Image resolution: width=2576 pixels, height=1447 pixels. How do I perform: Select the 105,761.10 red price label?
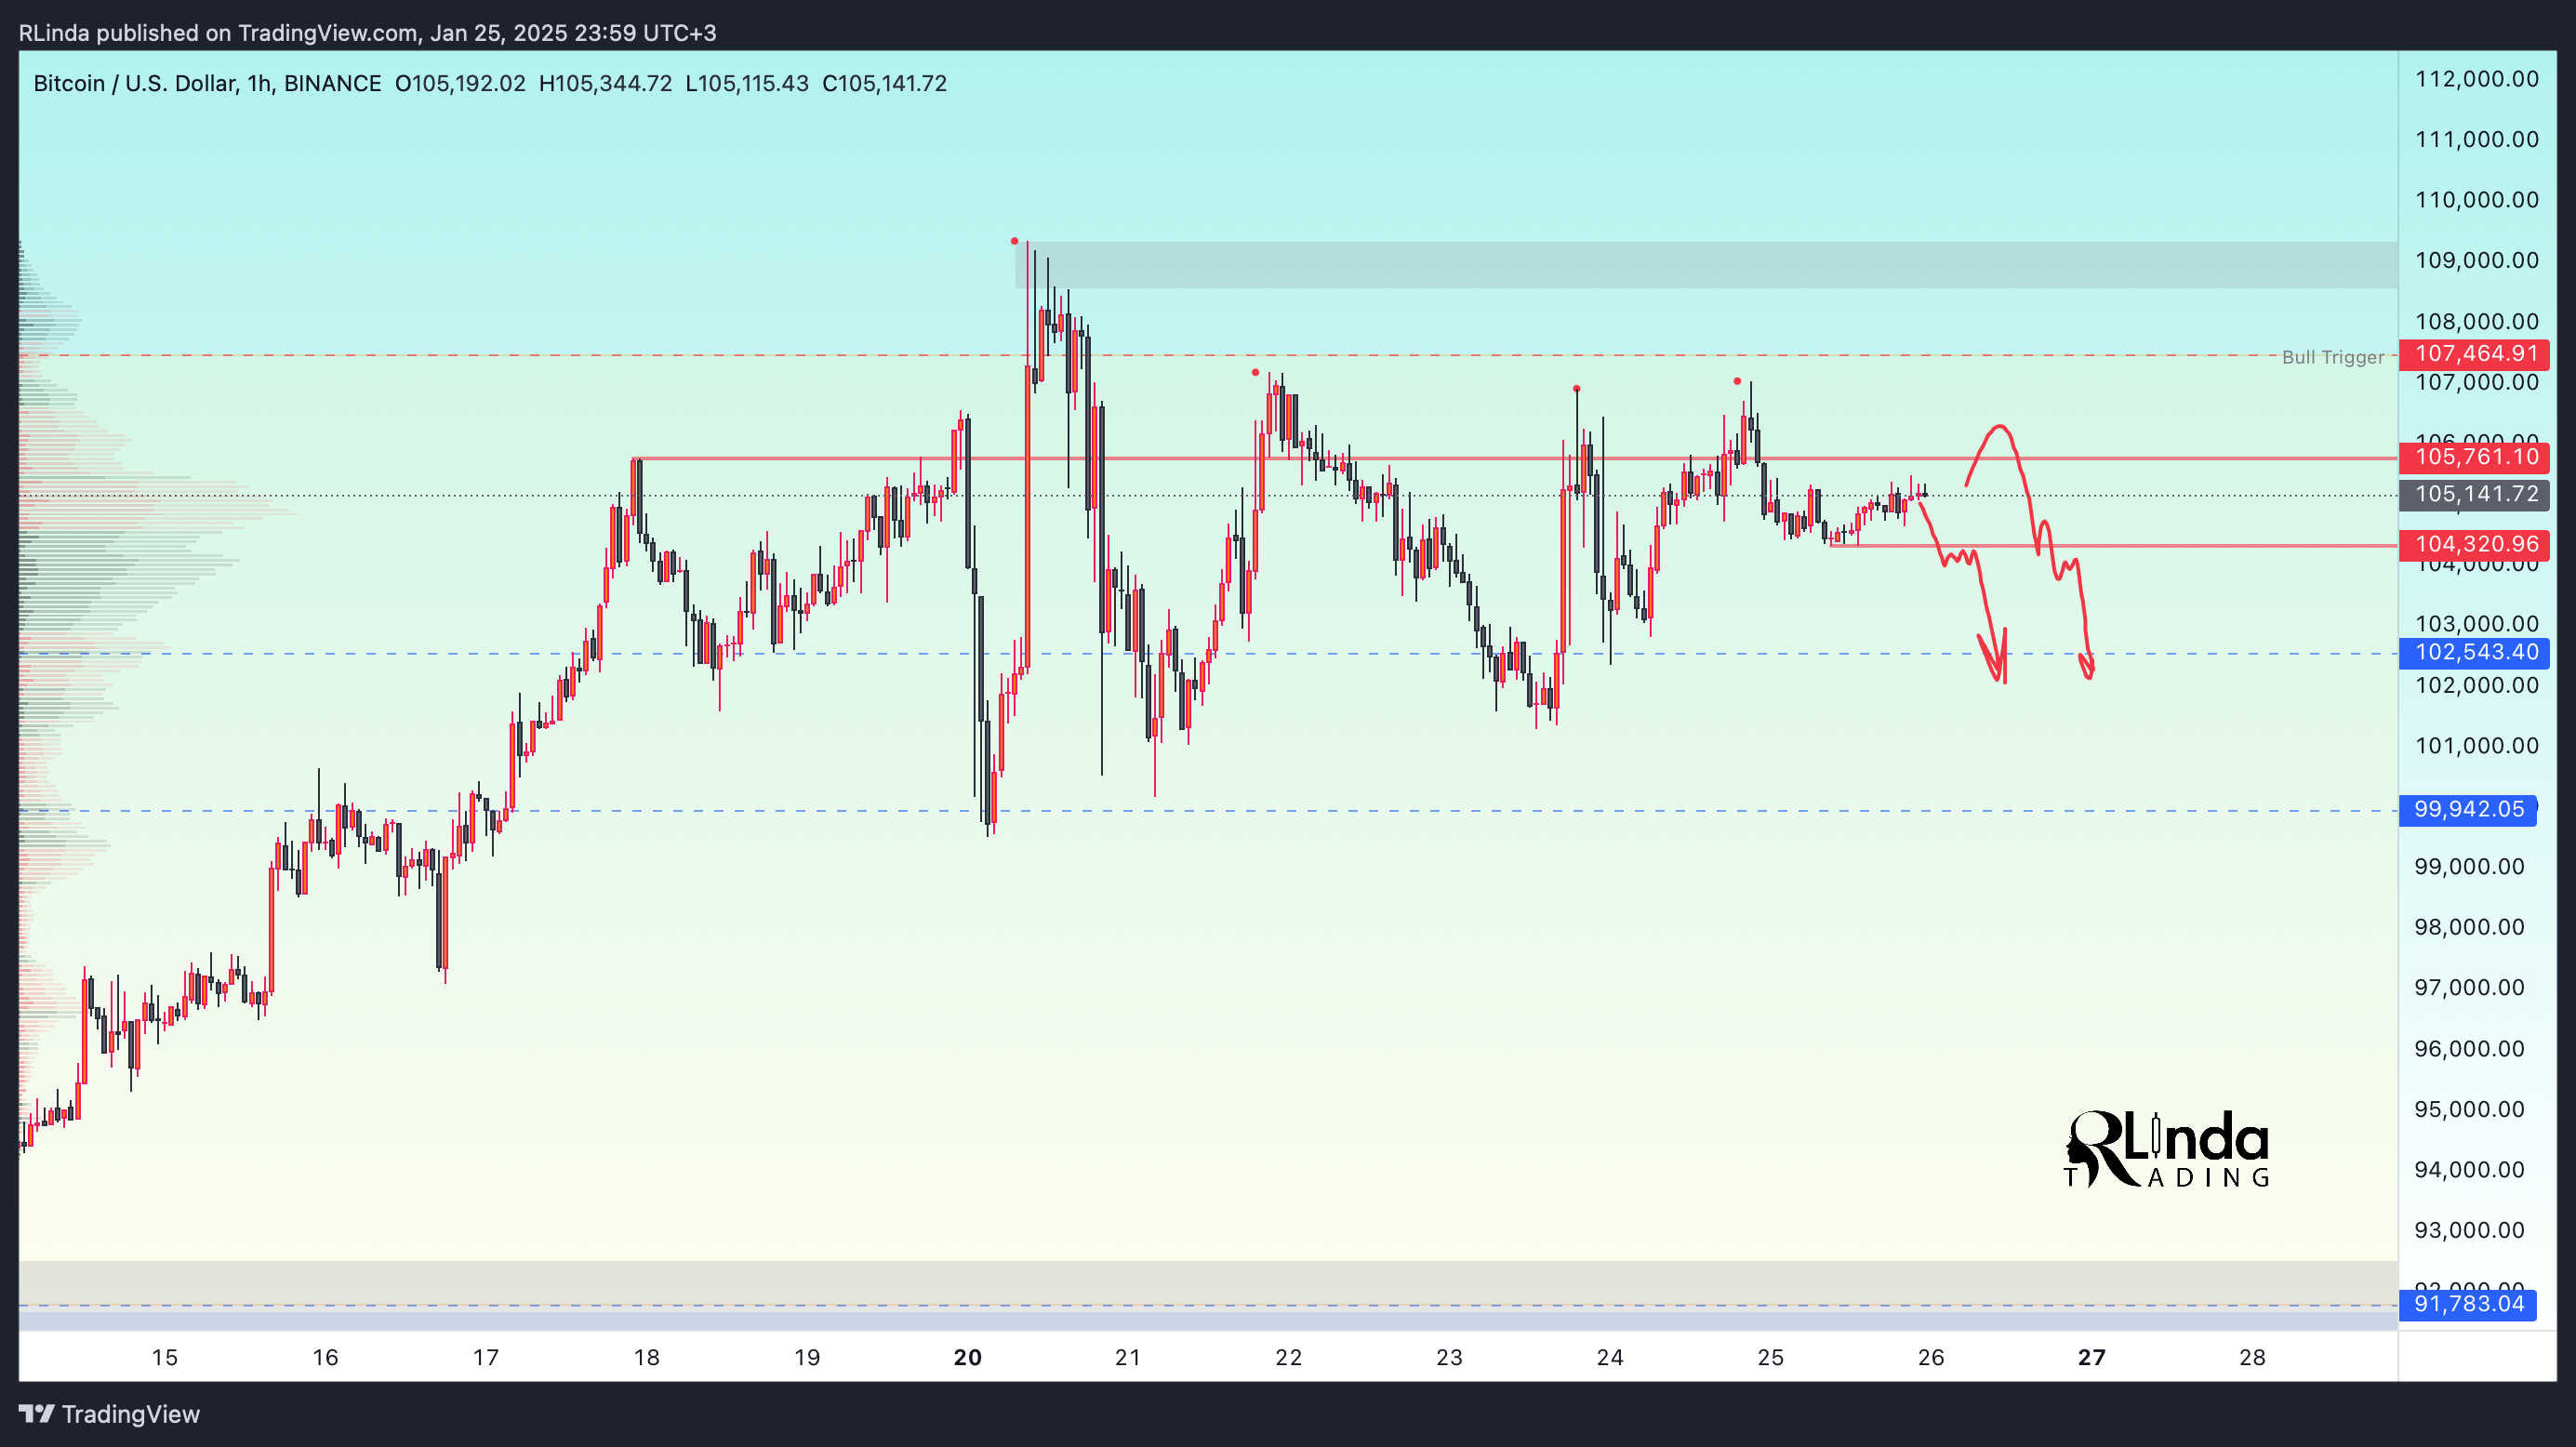(x=2474, y=457)
